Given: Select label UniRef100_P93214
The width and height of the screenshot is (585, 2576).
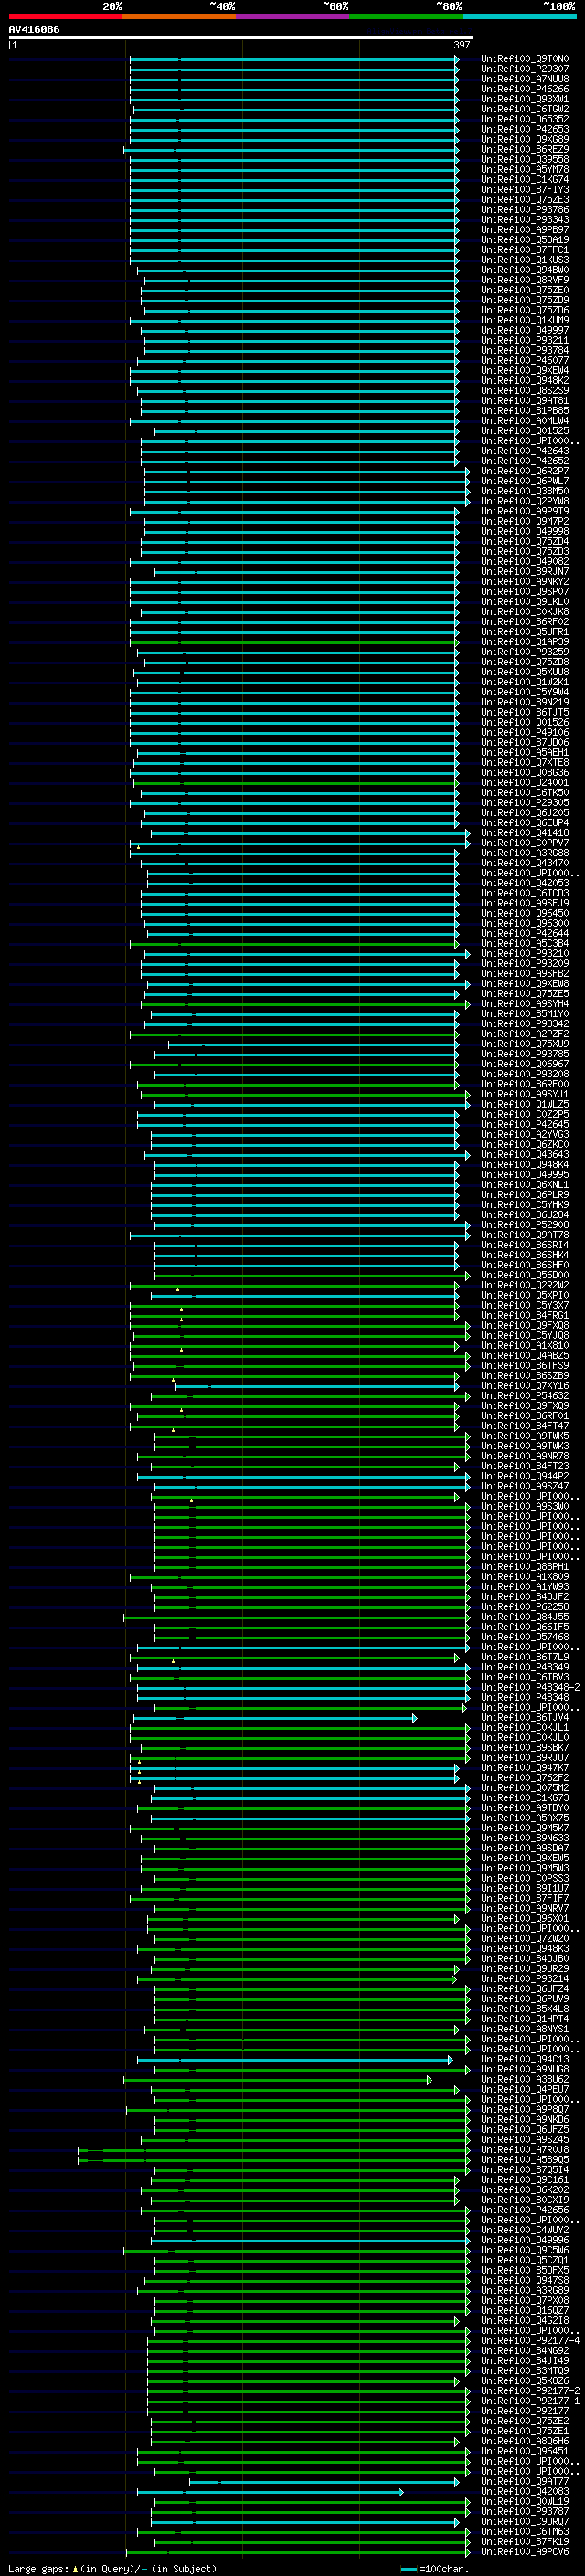Looking at the screenshot, I should click(525, 1979).
